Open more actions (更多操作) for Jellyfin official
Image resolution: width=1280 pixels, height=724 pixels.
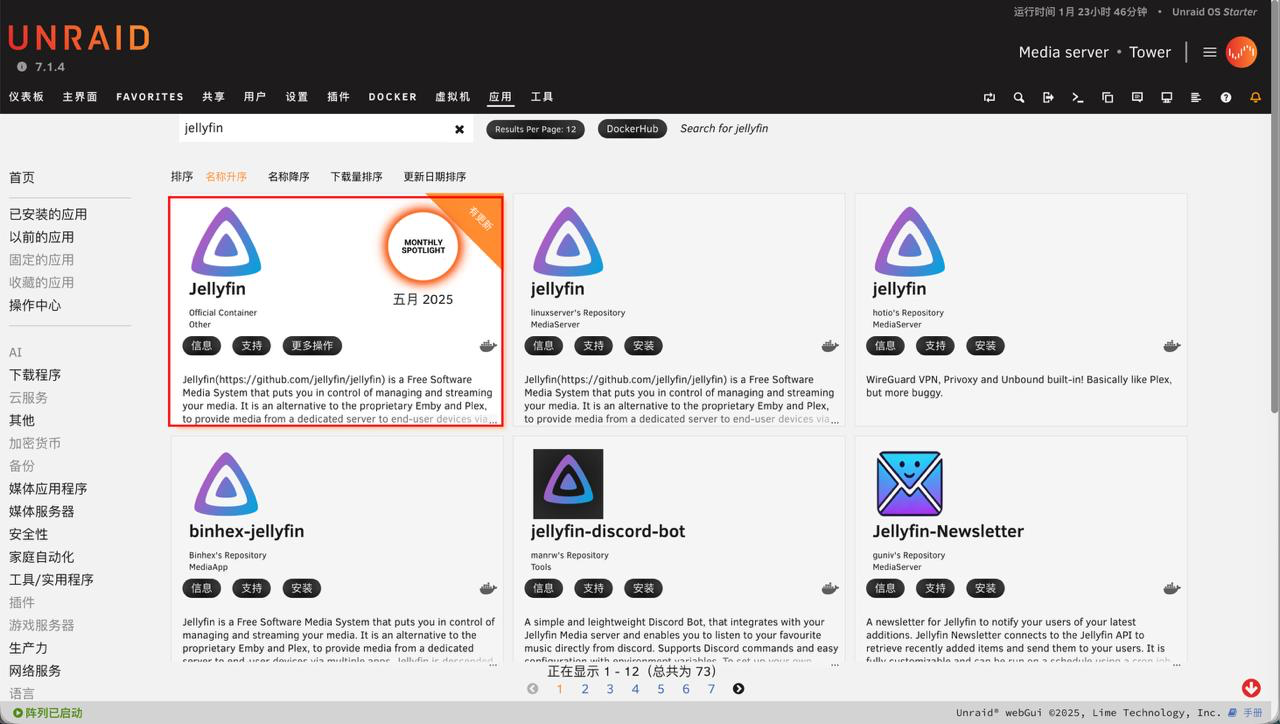pyautogui.click(x=312, y=346)
